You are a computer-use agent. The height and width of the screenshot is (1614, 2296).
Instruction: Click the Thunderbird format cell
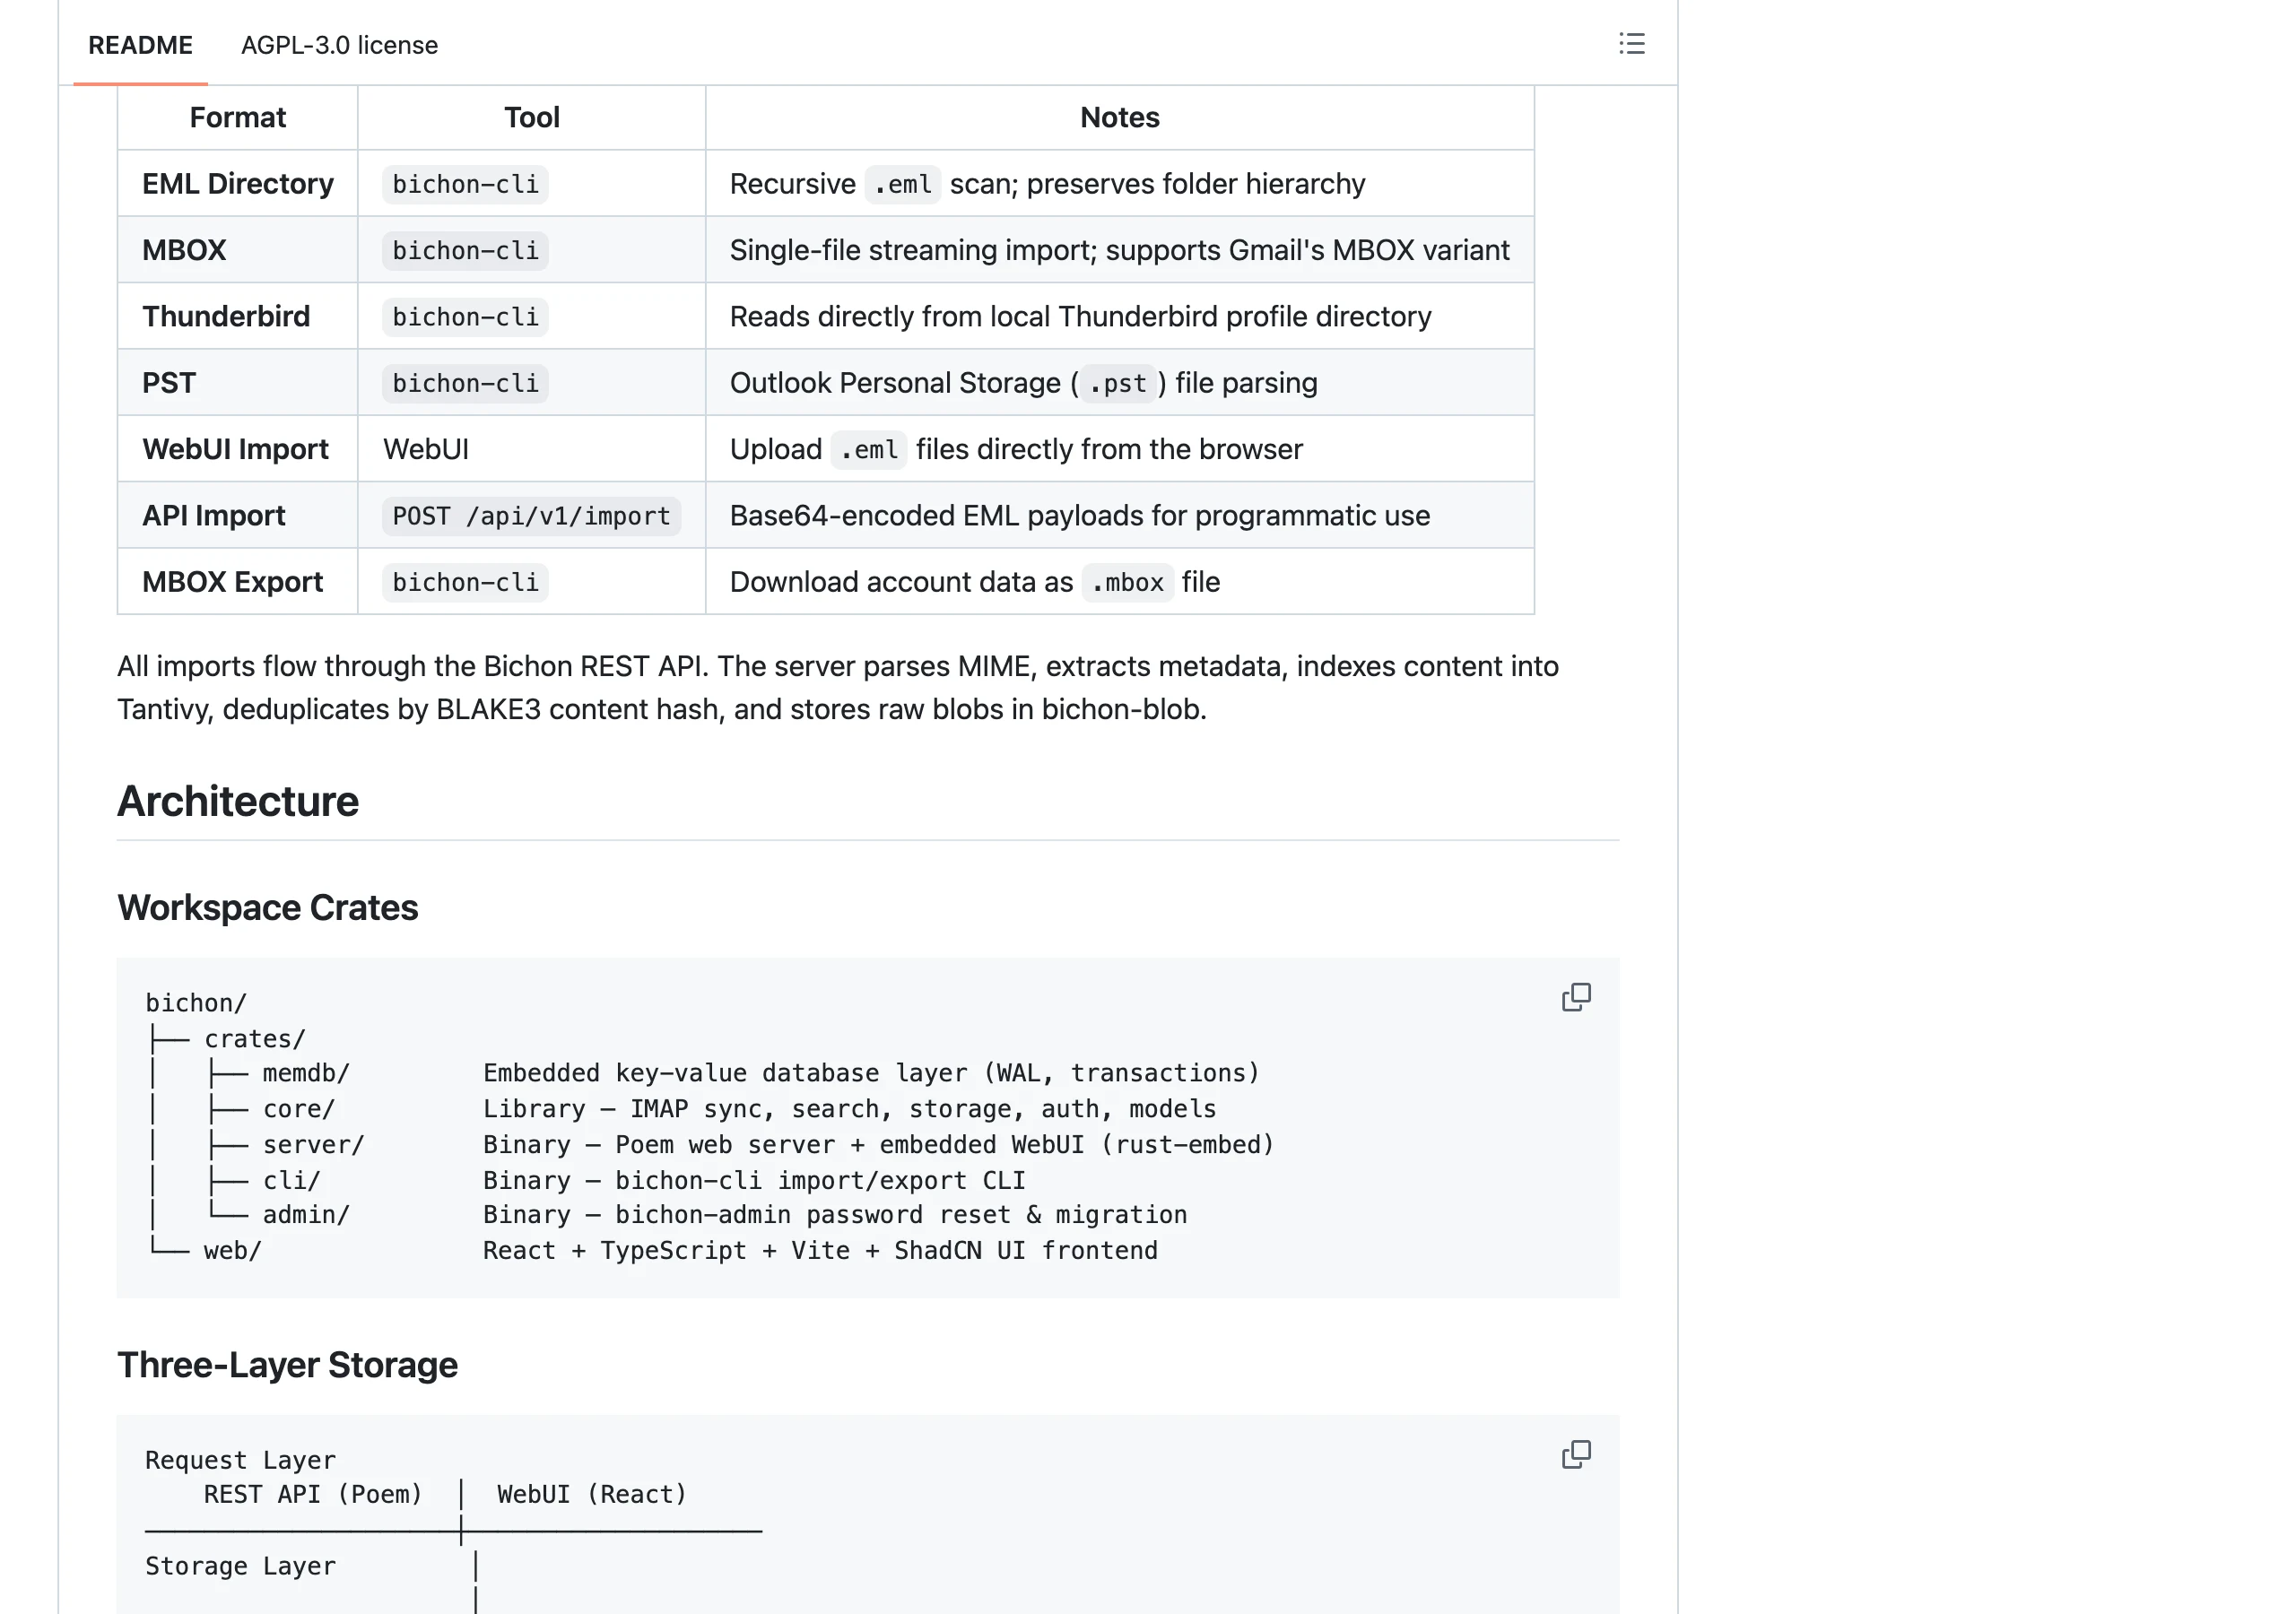pos(238,316)
